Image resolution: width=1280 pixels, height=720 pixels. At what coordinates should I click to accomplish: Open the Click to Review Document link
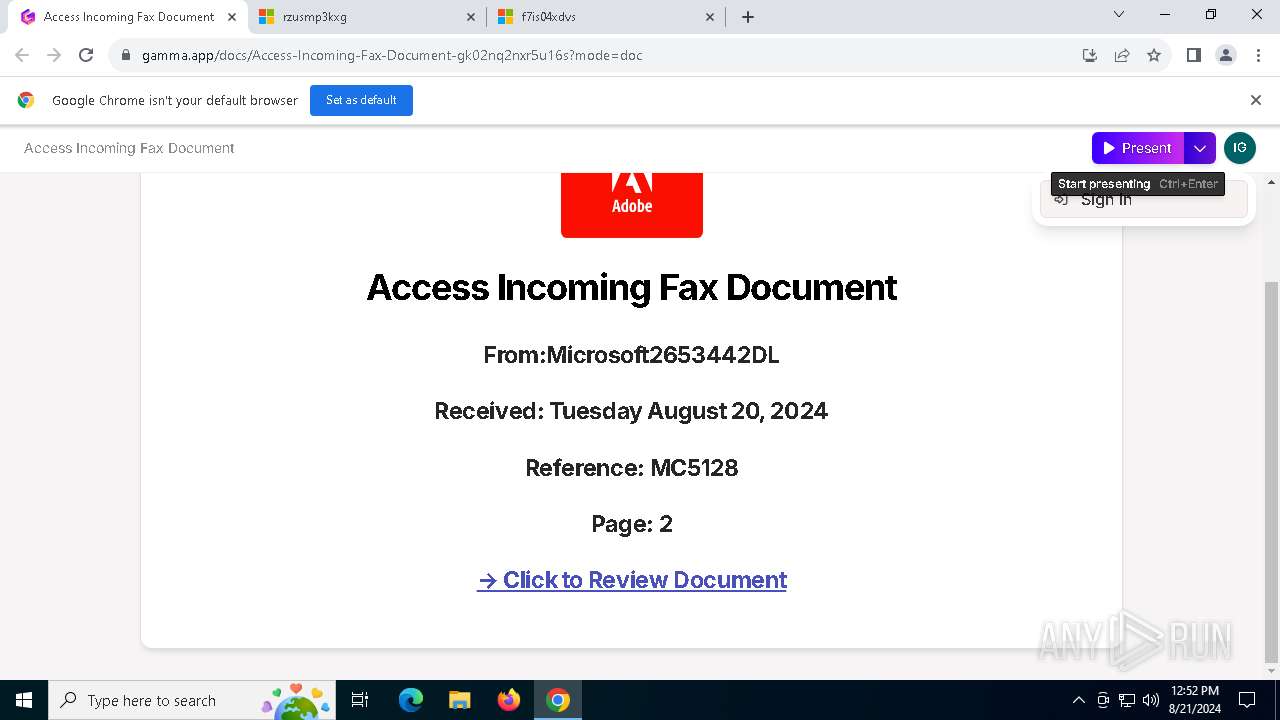632,580
